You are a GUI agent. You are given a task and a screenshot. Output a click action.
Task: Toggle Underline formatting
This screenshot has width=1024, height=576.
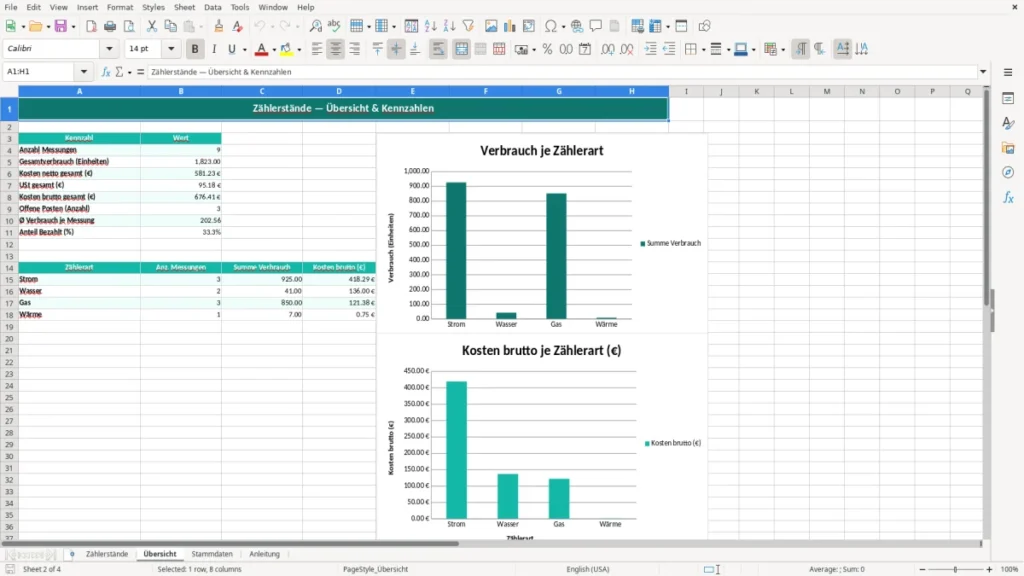[231, 49]
